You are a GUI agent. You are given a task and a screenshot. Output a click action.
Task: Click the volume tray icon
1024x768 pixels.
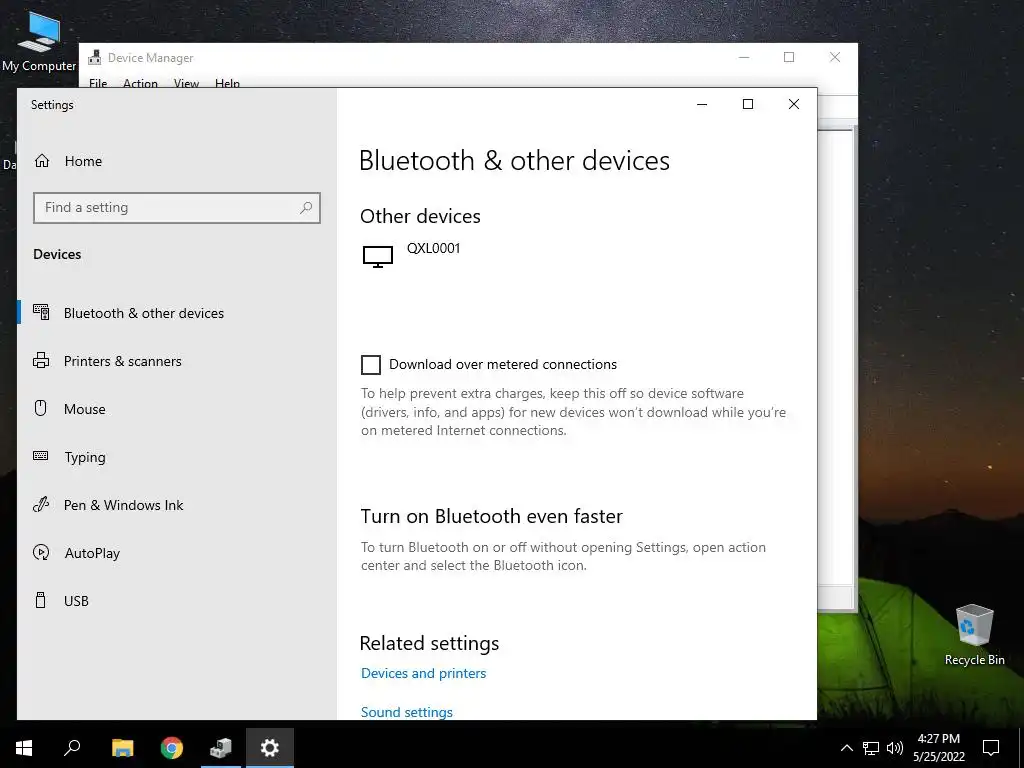[x=895, y=748]
